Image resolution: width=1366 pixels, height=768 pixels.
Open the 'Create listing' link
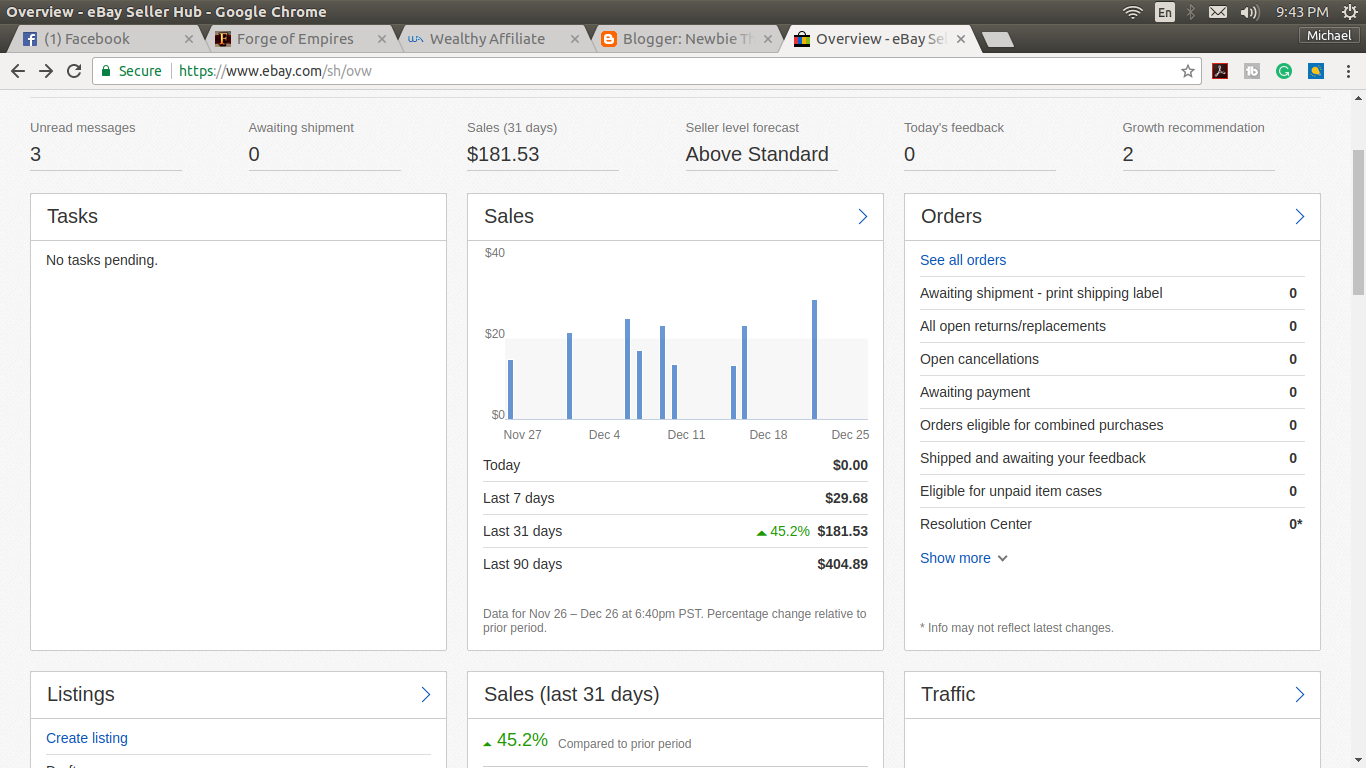[x=87, y=738]
